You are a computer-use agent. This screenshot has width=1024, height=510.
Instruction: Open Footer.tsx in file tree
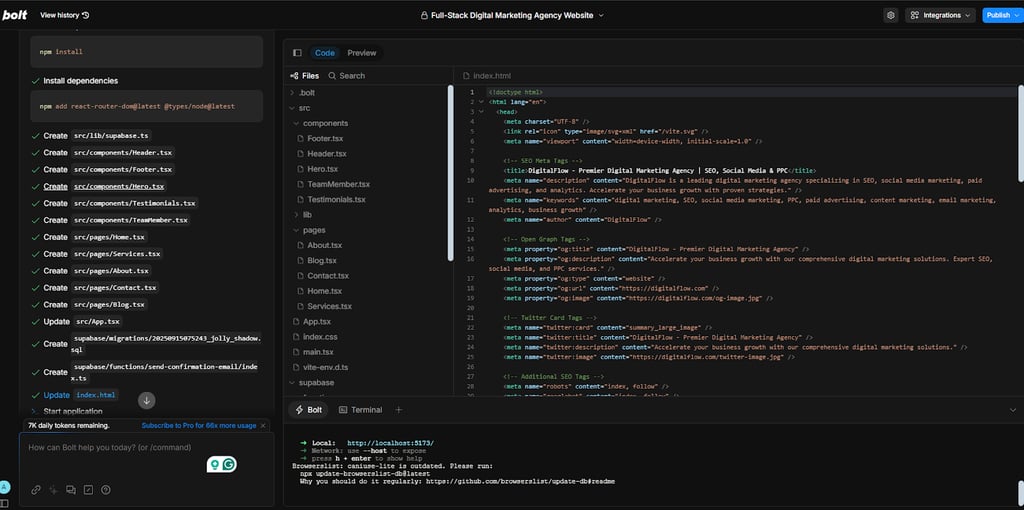[325, 138]
